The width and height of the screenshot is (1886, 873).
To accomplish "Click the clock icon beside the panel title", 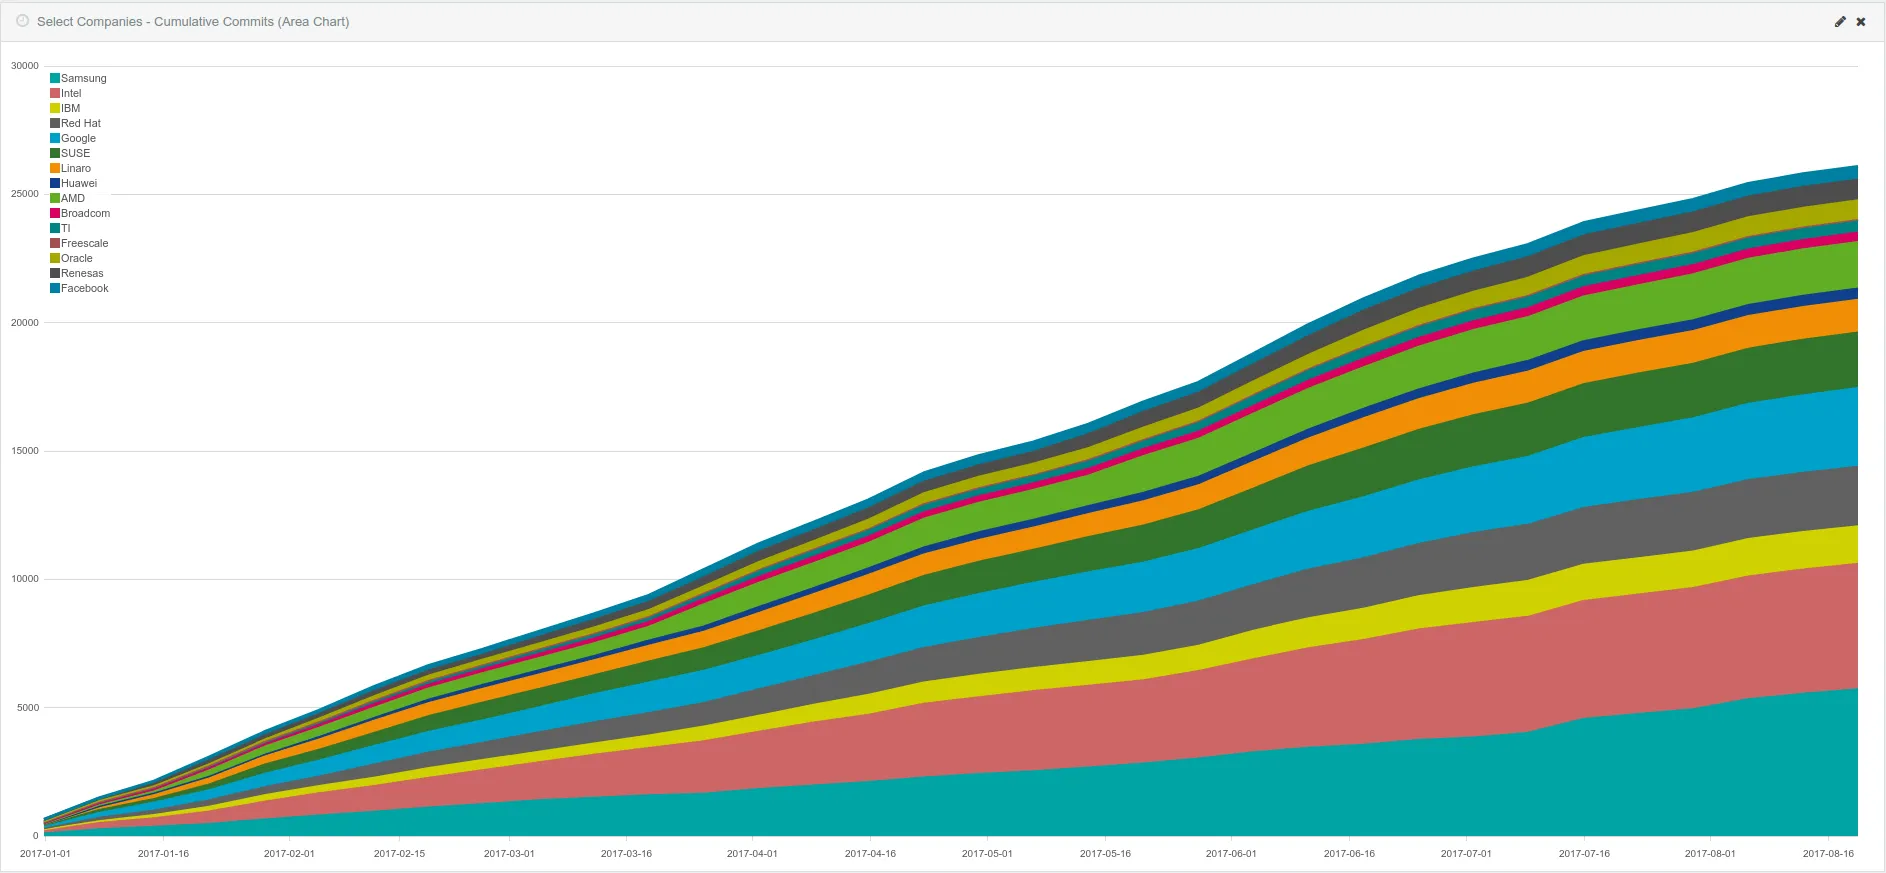I will [22, 21].
